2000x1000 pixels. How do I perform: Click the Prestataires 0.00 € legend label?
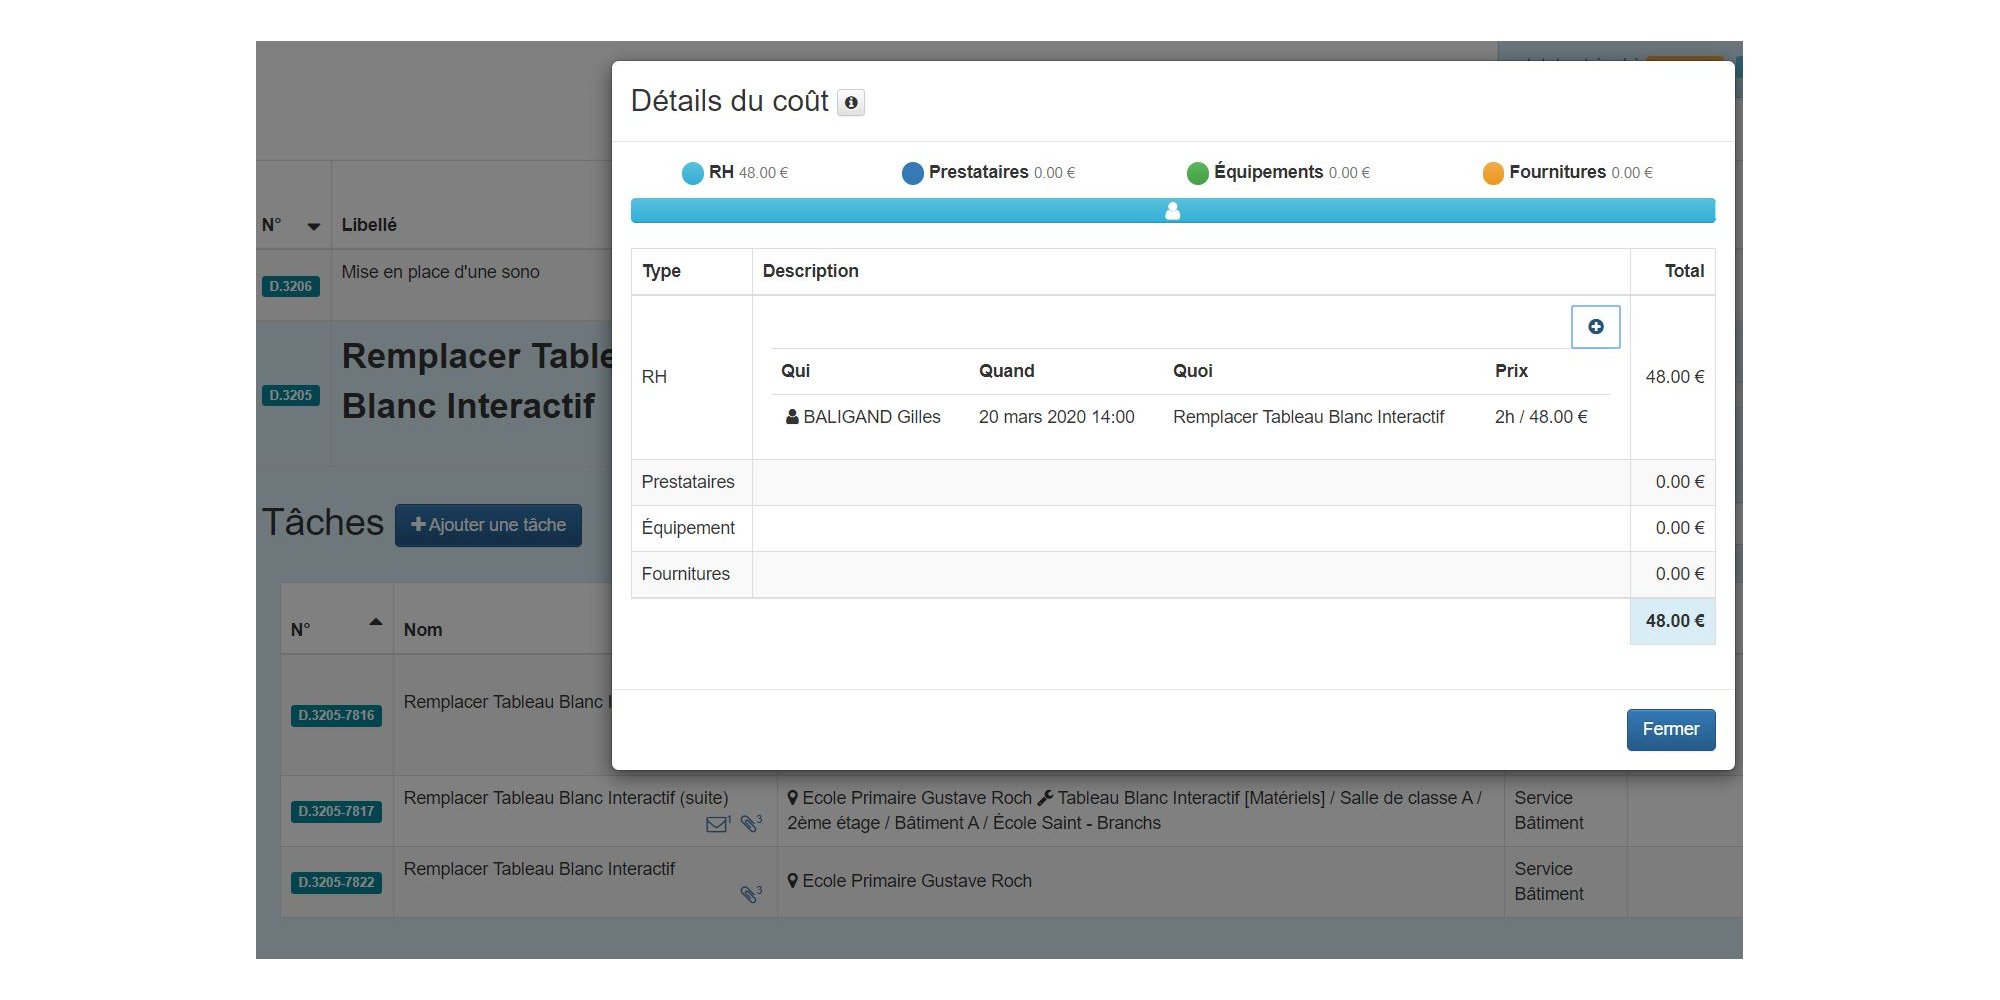(x=1002, y=172)
